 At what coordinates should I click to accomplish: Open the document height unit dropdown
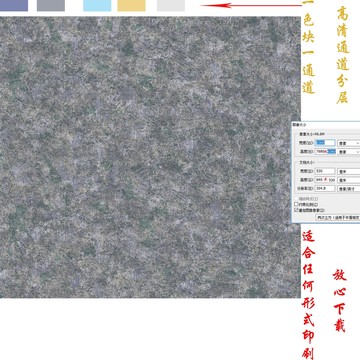(349, 180)
